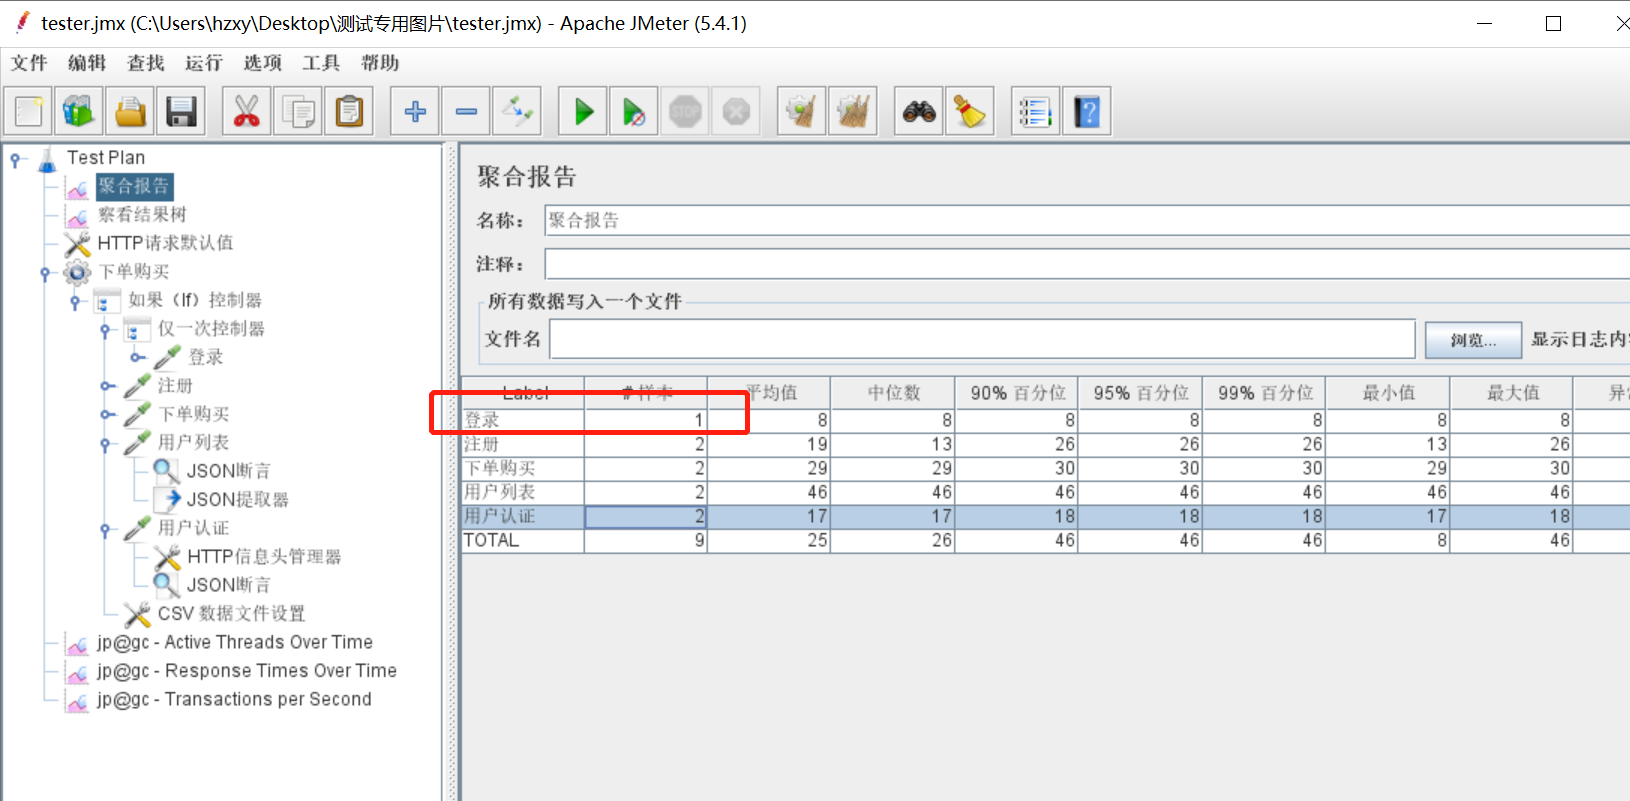Select JSON断言 under 用户列表
The width and height of the screenshot is (1630, 801).
[x=228, y=471]
